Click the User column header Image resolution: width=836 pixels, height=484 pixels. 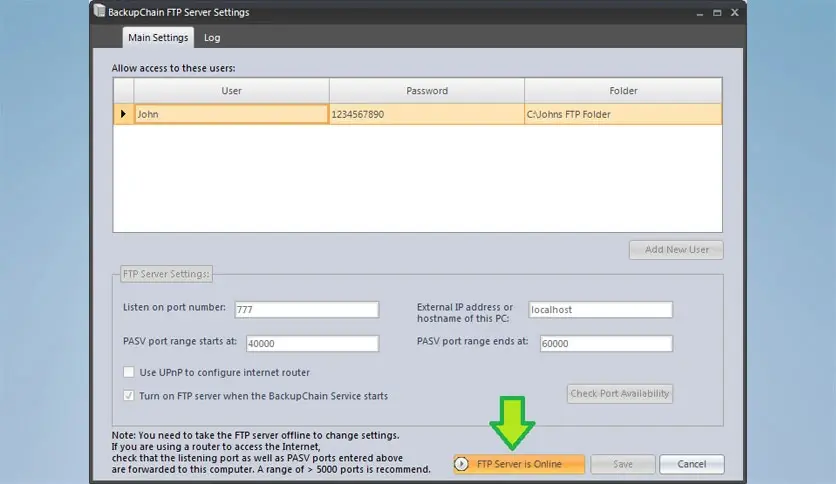(x=231, y=91)
